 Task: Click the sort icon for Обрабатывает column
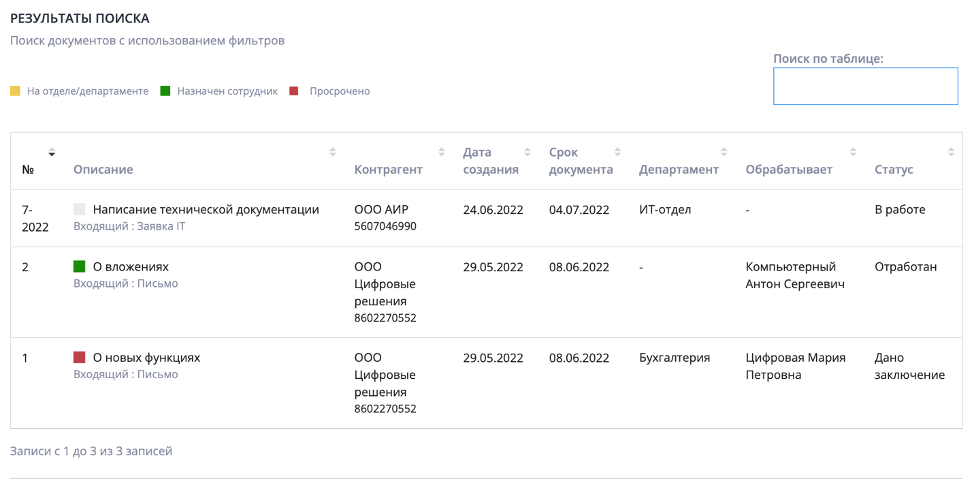(853, 152)
